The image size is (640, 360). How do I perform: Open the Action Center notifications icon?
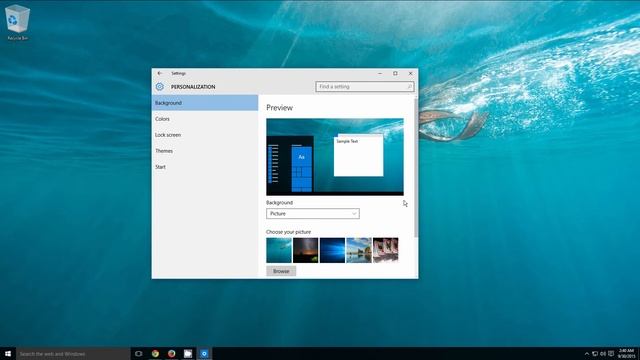click(611, 353)
